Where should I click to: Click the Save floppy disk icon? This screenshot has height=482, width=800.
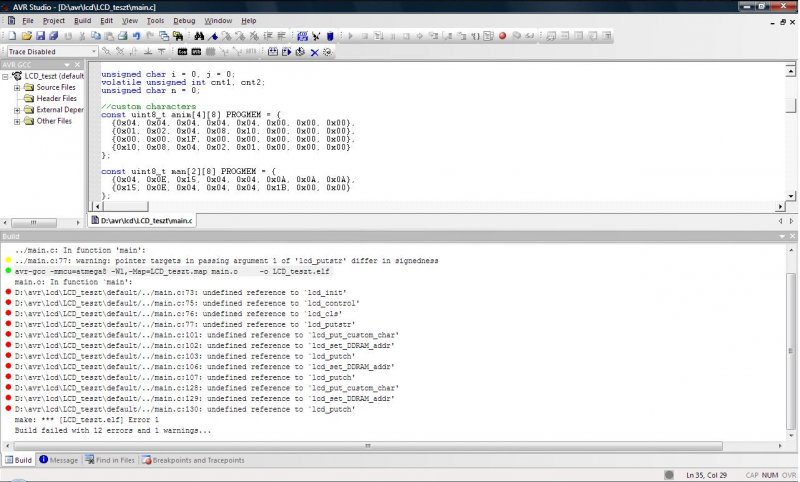pyautogui.click(x=40, y=36)
